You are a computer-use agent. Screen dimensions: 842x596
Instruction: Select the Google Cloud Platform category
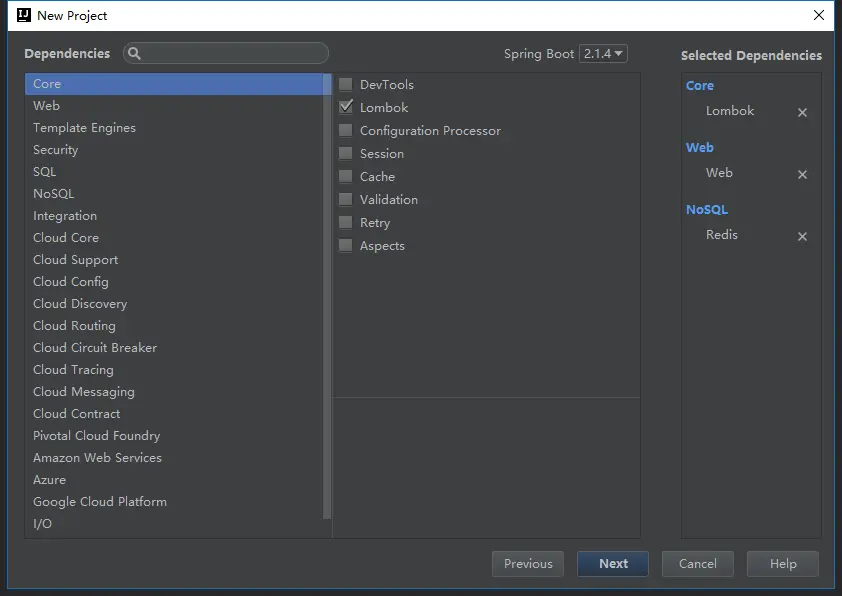(174, 502)
